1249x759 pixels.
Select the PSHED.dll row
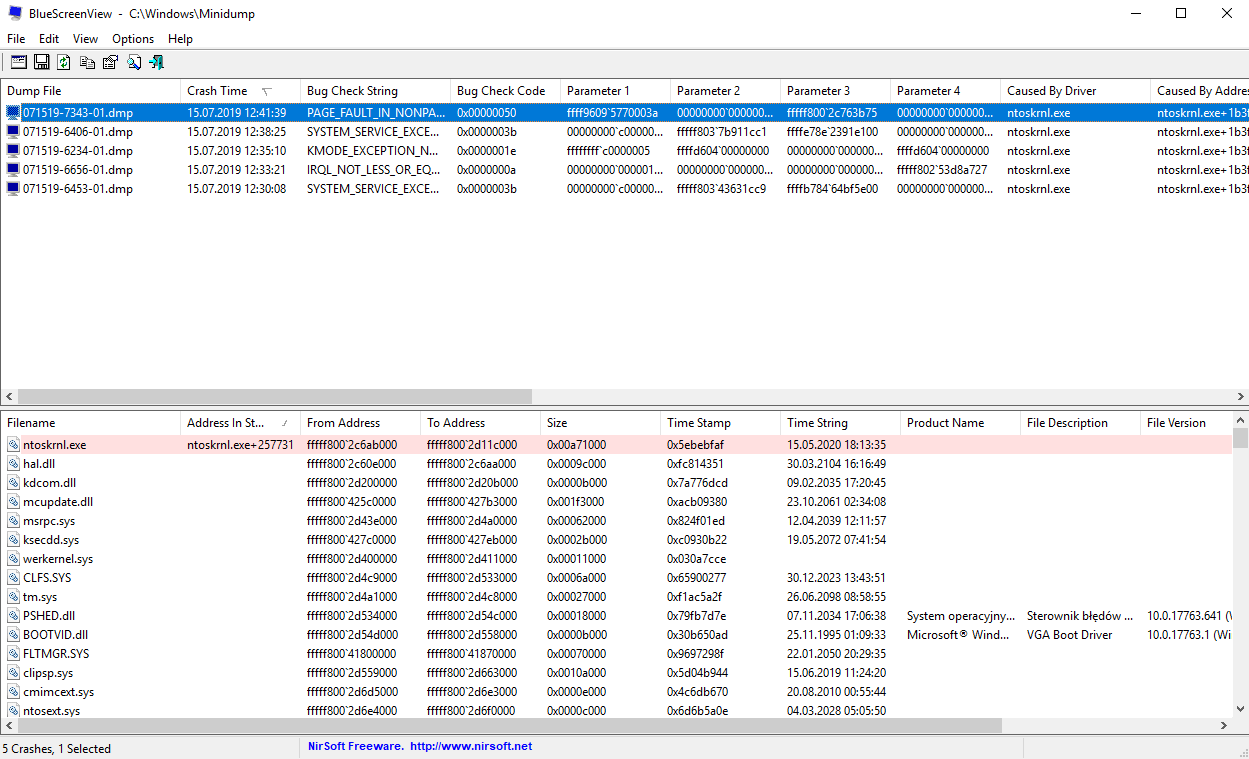pos(616,616)
